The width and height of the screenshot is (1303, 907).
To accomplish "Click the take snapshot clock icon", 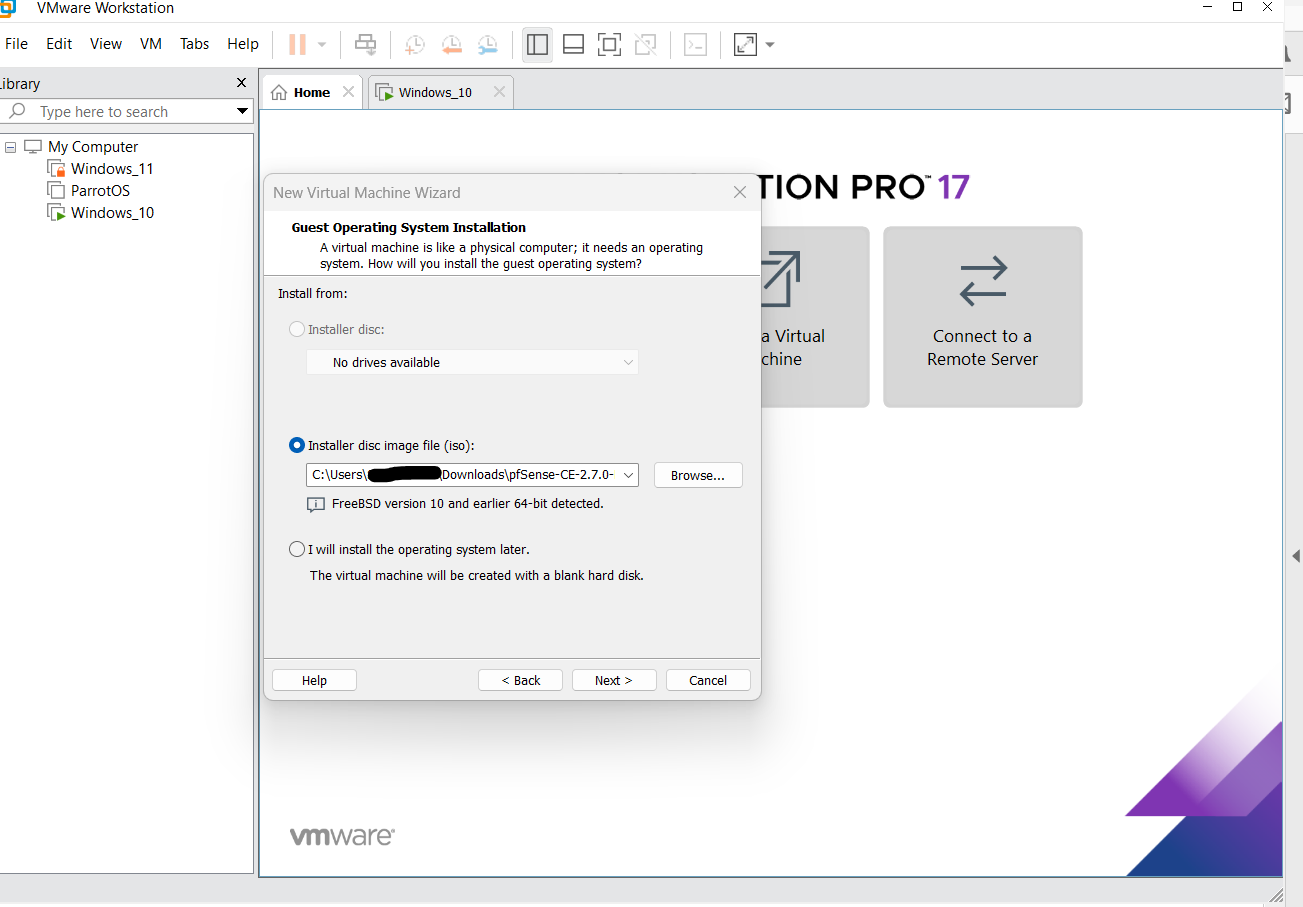I will 415,44.
